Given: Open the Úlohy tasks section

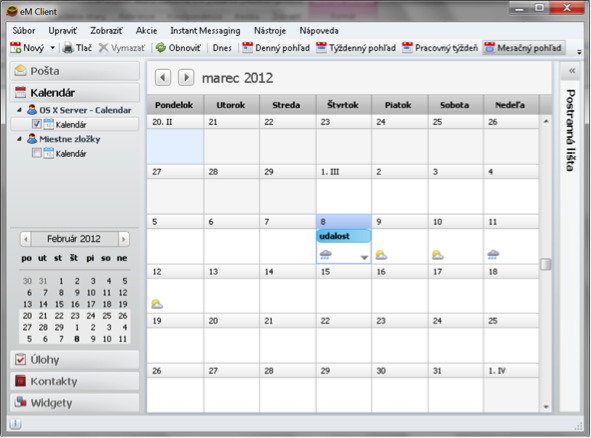Looking at the screenshot, I should (x=75, y=360).
